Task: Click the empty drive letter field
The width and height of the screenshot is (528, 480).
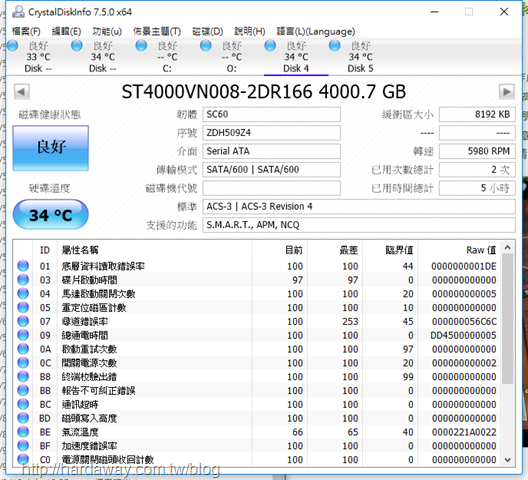Action: (x=271, y=188)
